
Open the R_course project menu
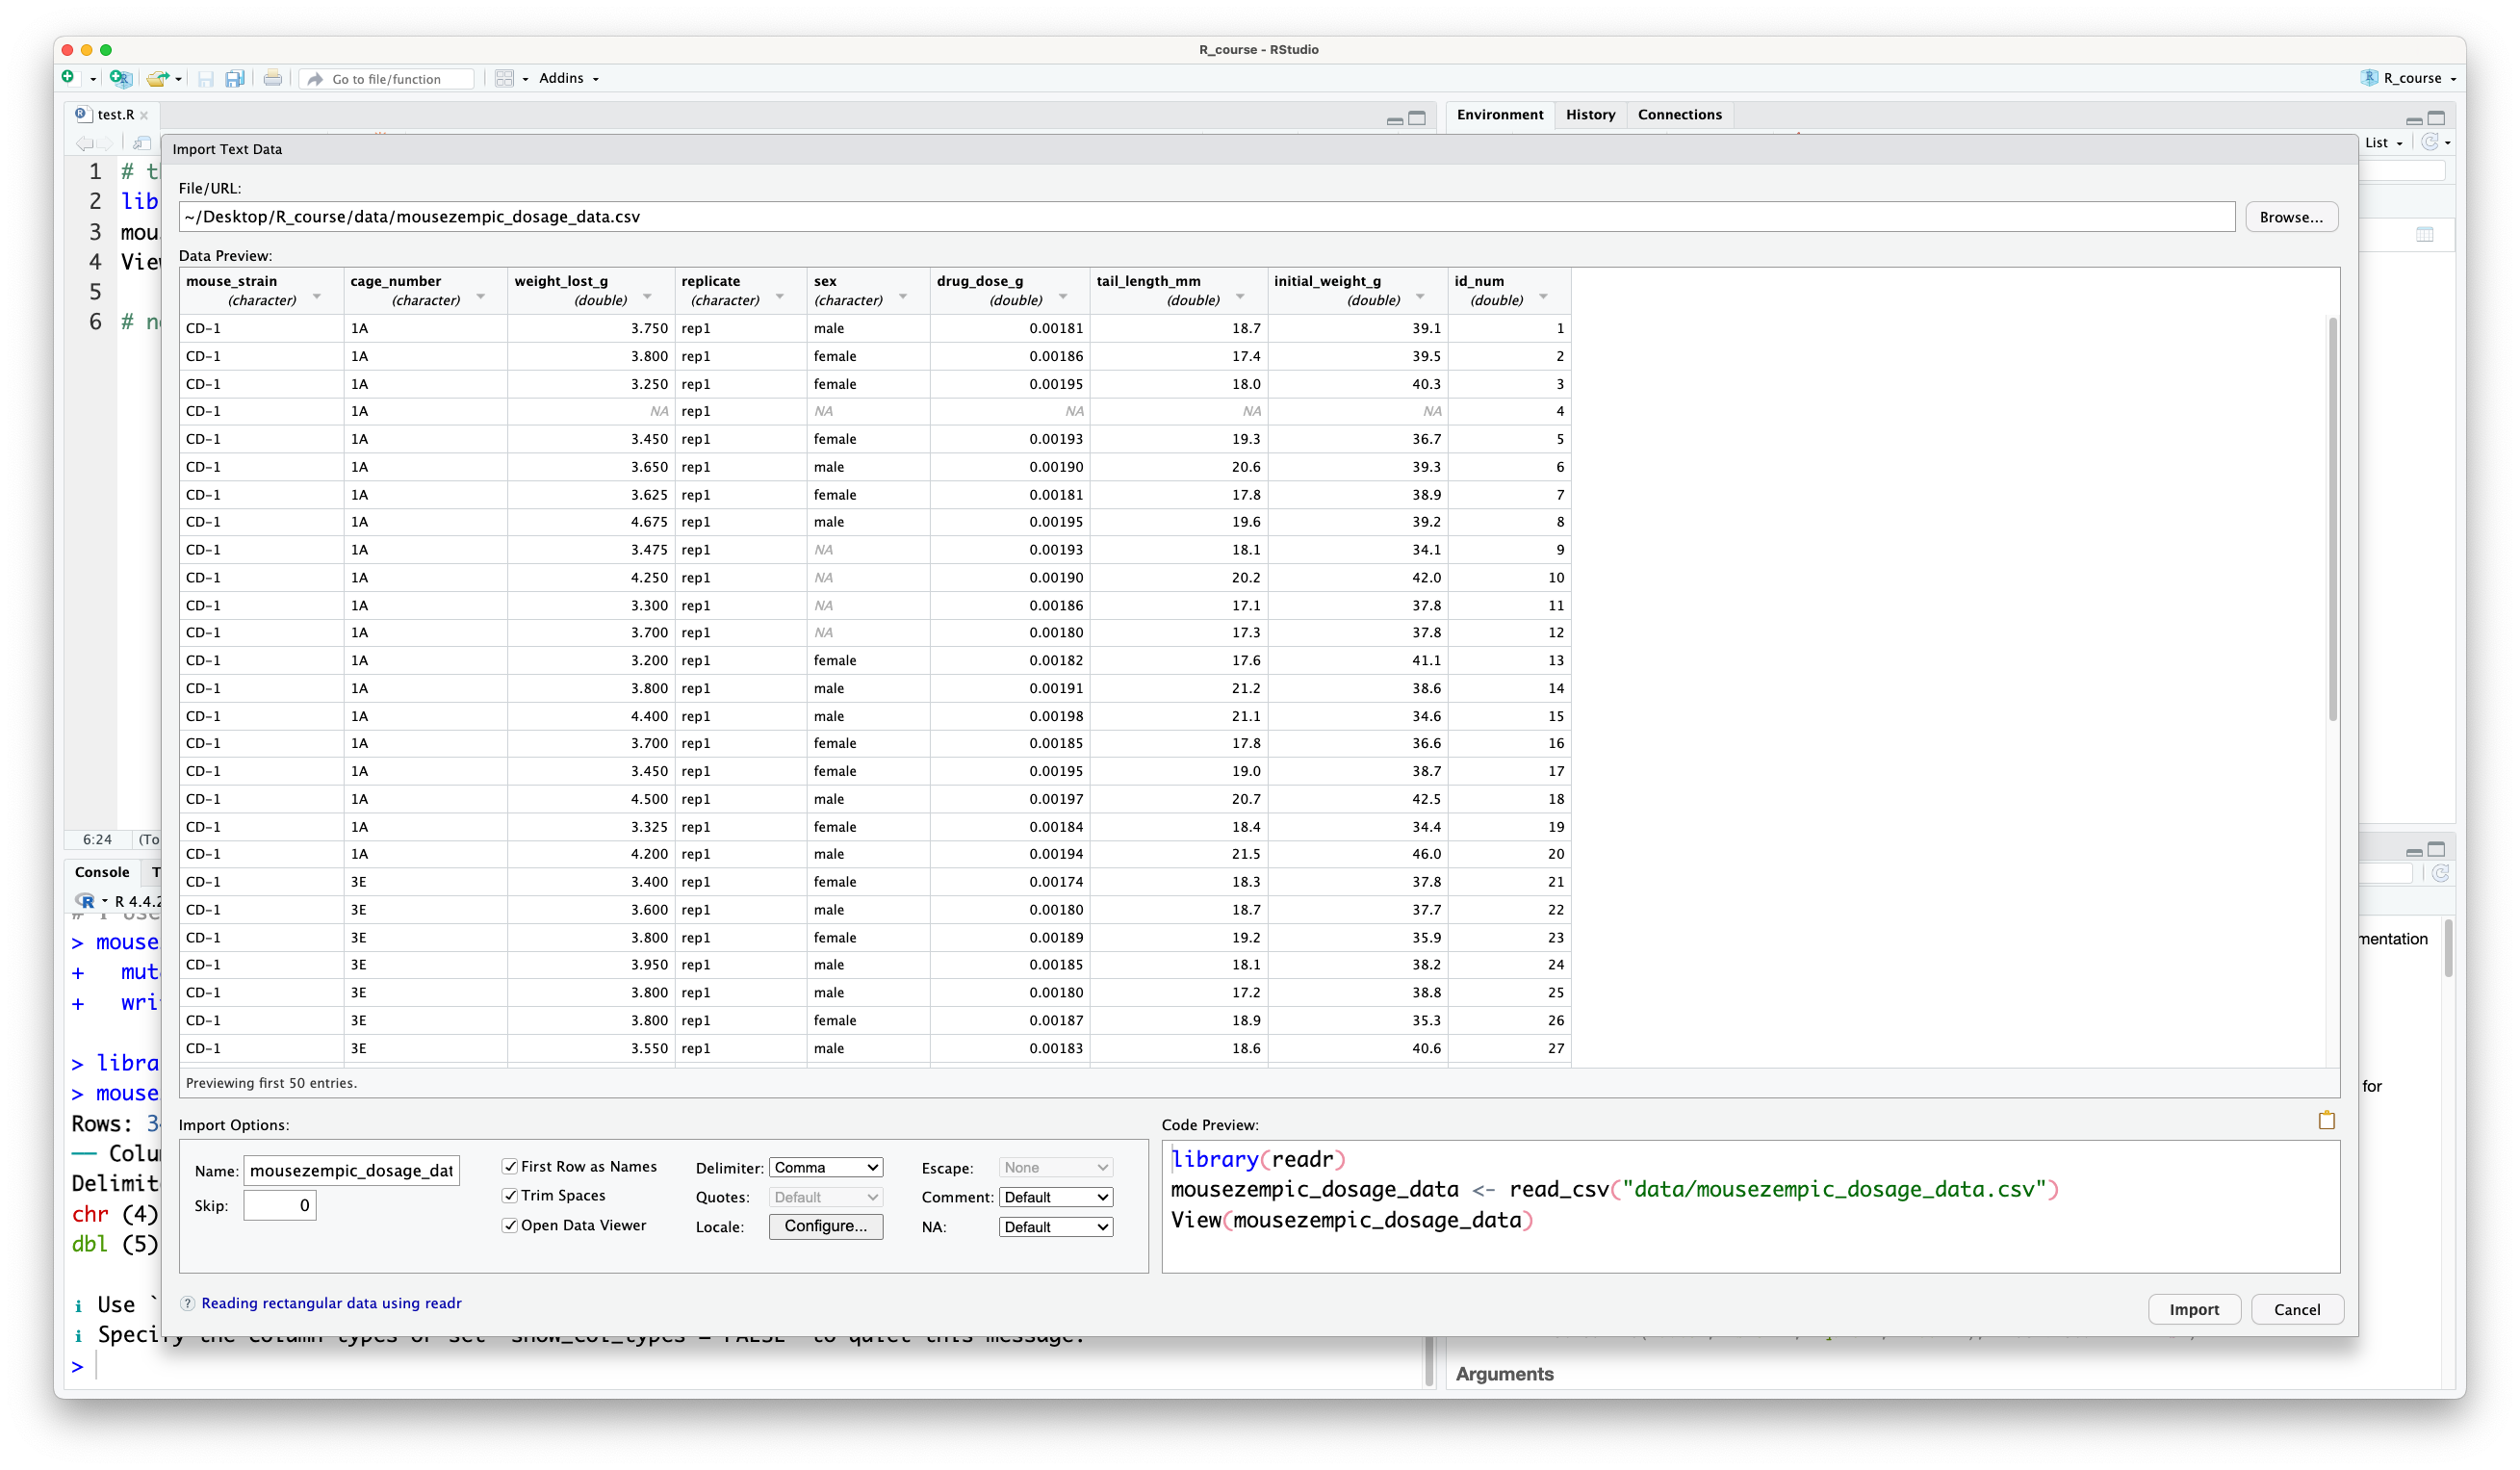(2410, 78)
